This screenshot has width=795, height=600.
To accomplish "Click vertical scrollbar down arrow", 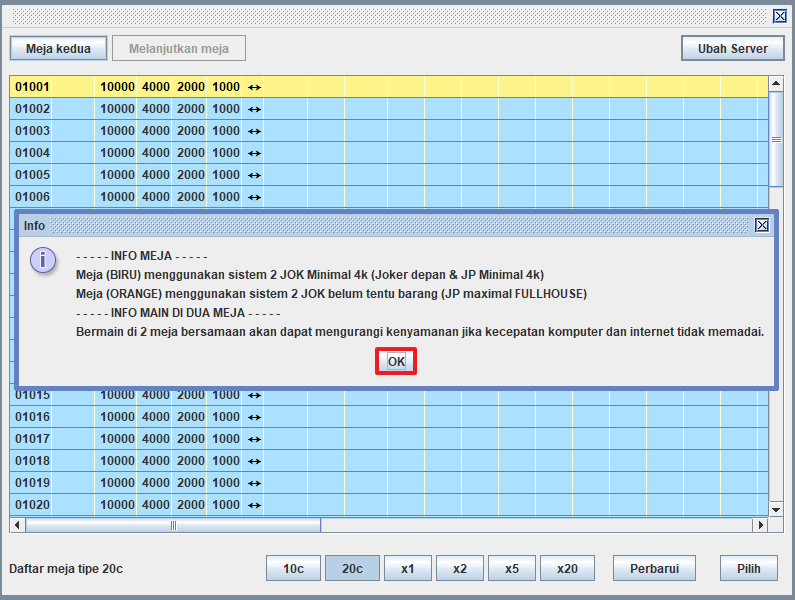I will pos(776,510).
